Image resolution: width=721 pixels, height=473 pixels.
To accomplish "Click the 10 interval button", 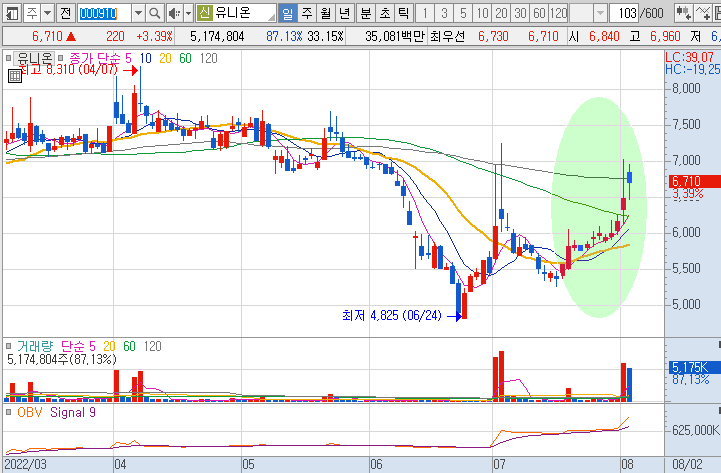I will [482, 13].
